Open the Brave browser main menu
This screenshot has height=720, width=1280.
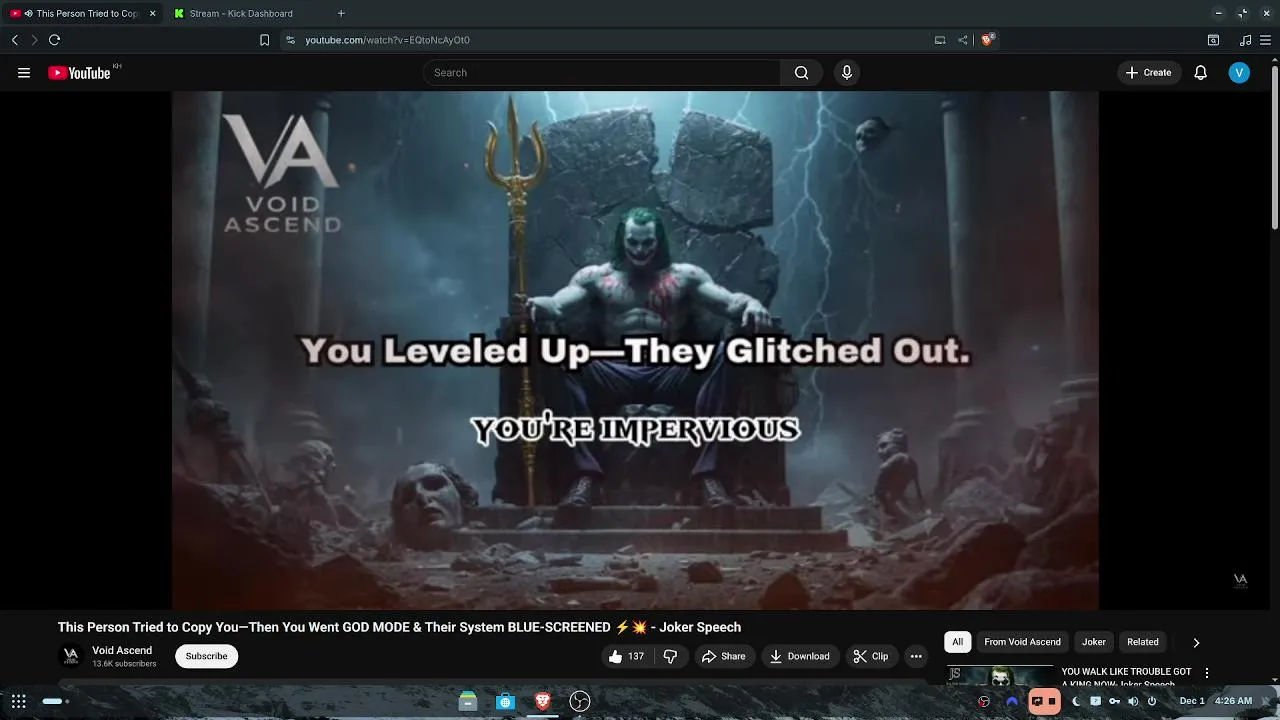(x=1266, y=40)
